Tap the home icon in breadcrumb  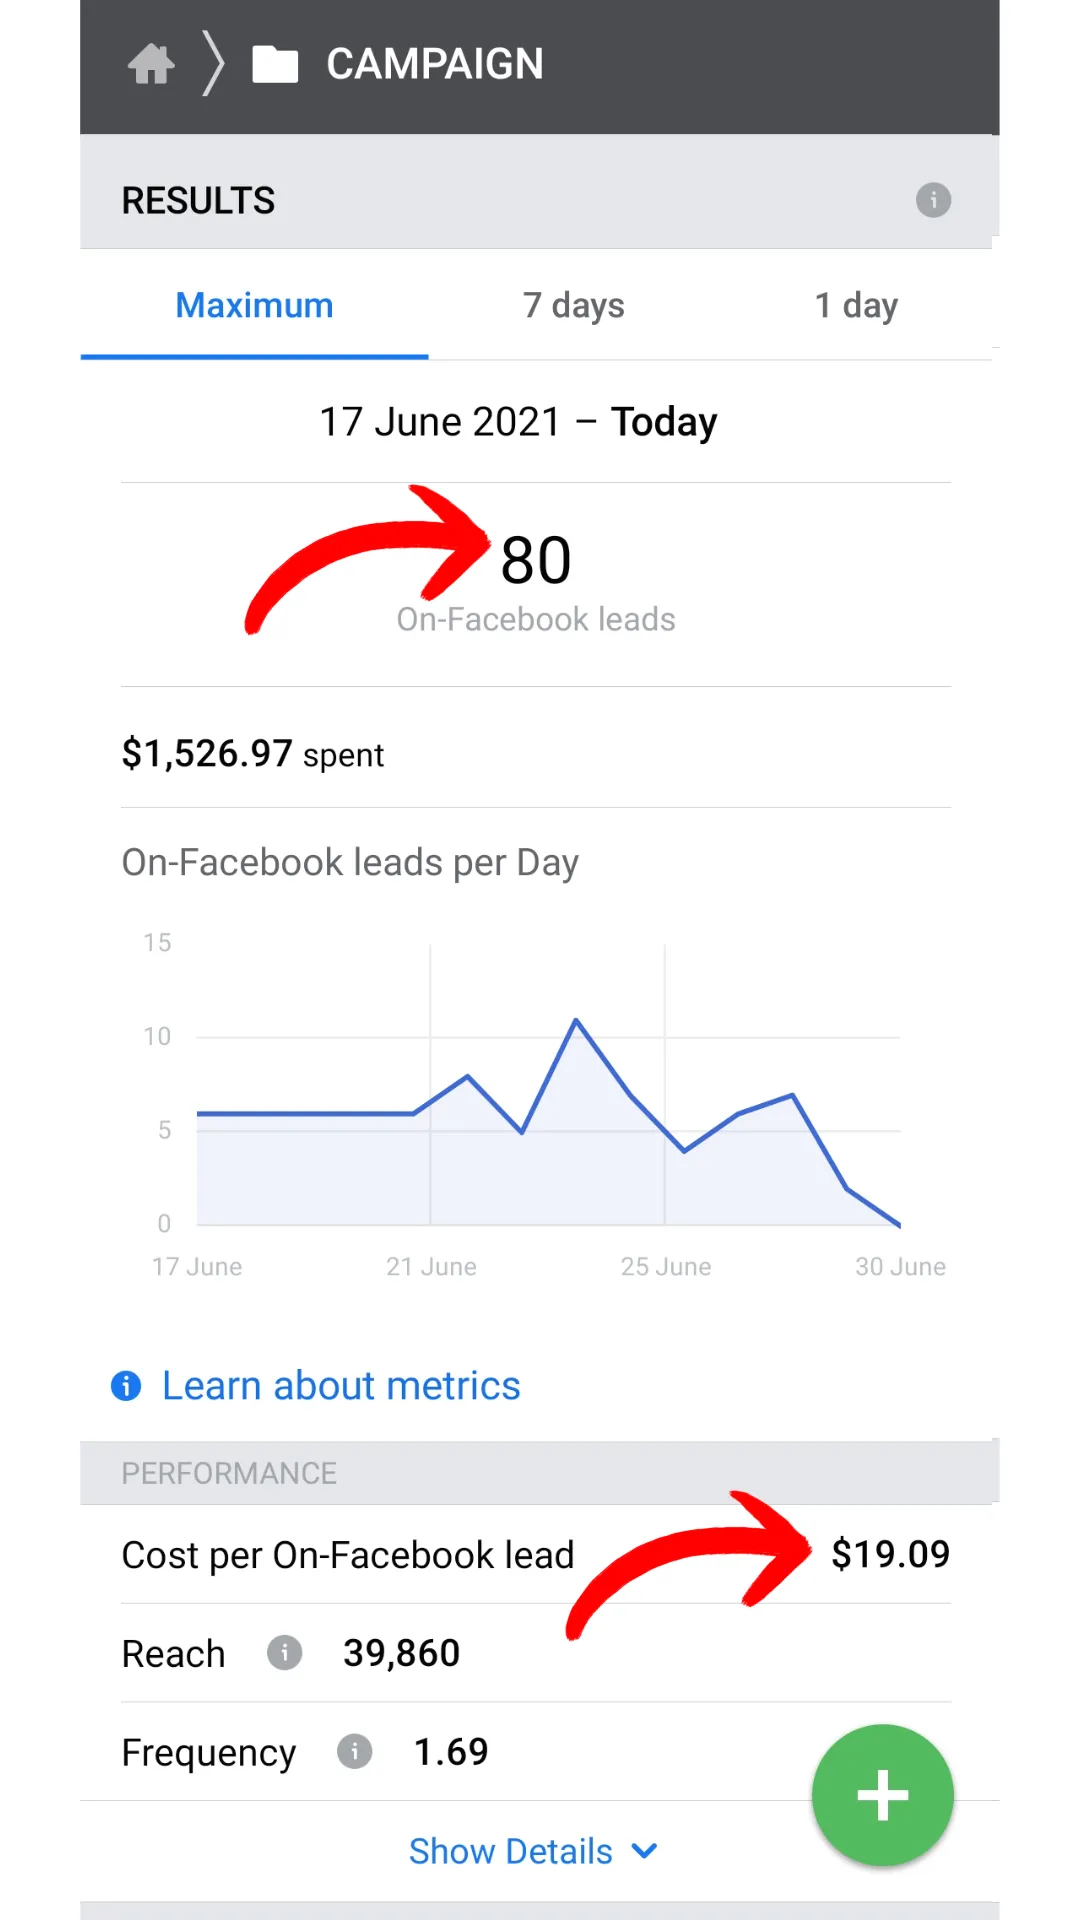point(151,64)
